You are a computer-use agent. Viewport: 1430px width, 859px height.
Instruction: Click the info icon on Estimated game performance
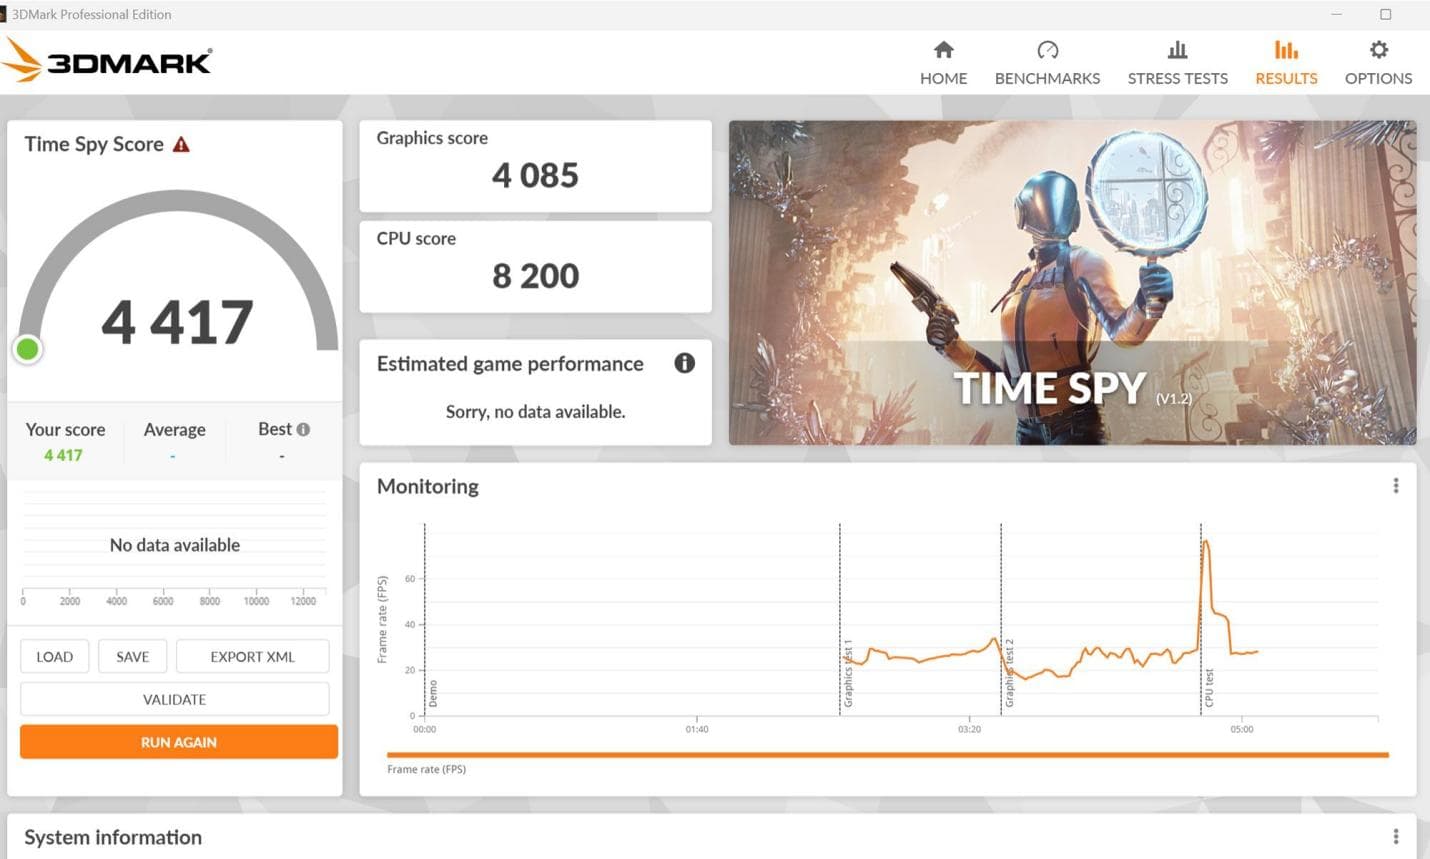pos(685,363)
